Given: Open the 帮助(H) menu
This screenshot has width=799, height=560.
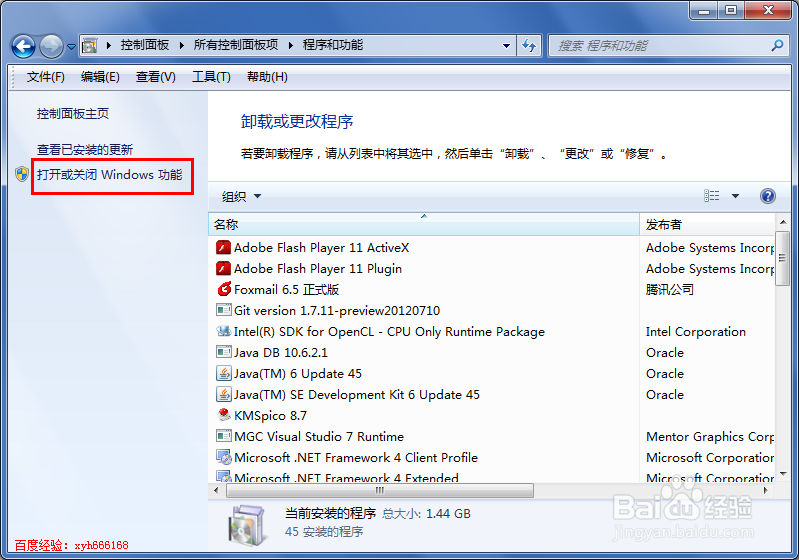Looking at the screenshot, I should (x=267, y=77).
